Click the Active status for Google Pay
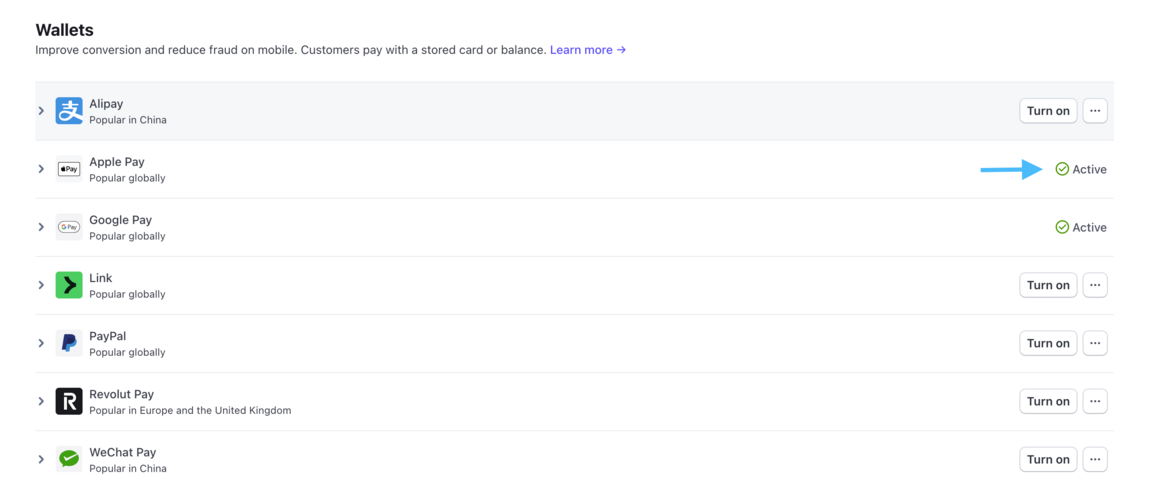The image size is (1150, 501). [x=1081, y=227]
